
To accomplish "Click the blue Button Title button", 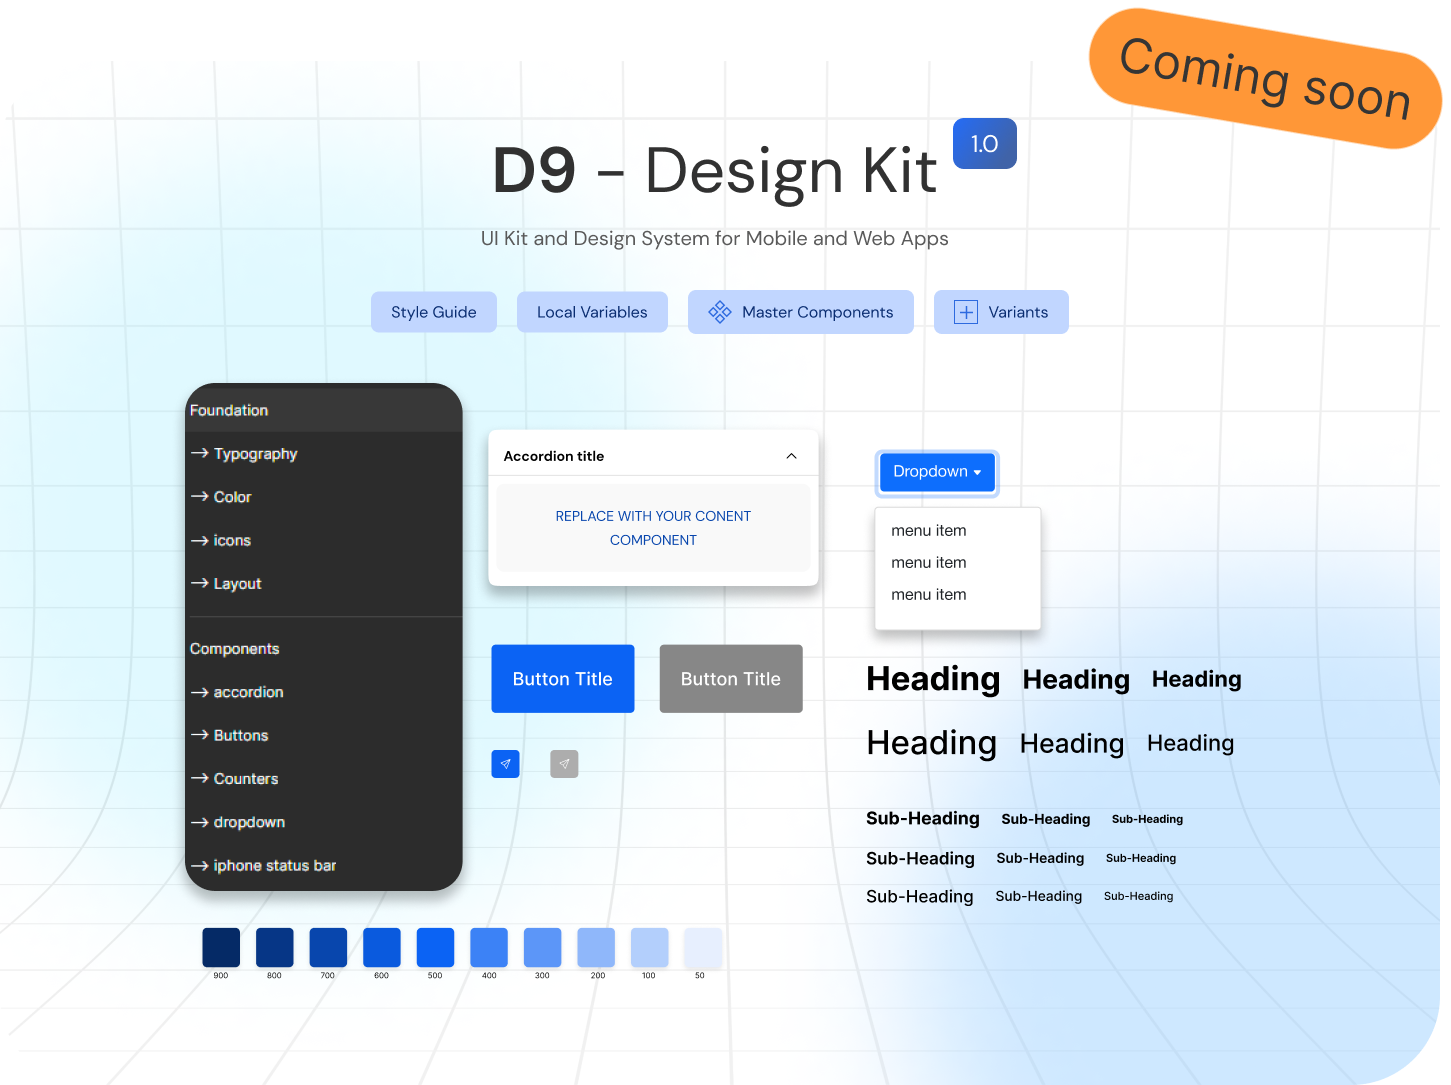I will click(563, 679).
